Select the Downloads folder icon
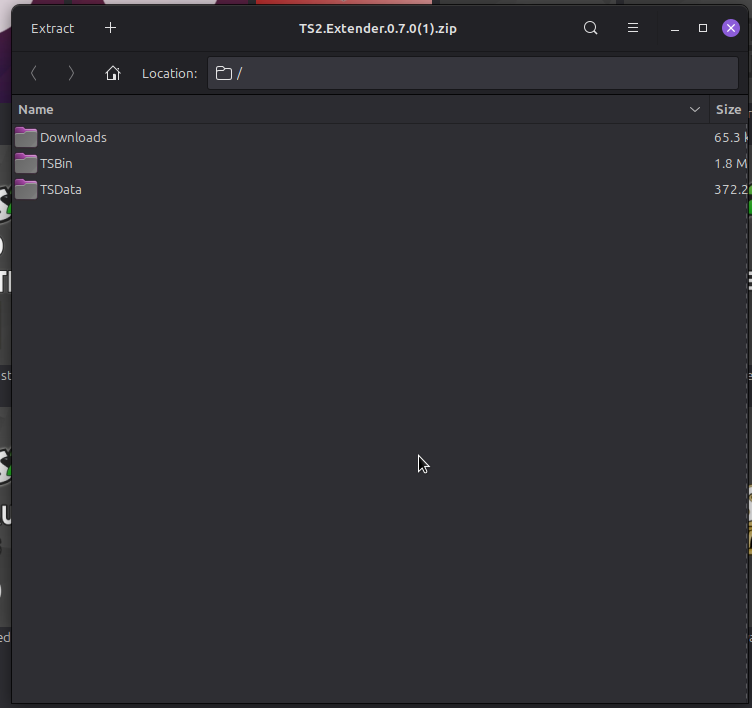 (x=26, y=137)
